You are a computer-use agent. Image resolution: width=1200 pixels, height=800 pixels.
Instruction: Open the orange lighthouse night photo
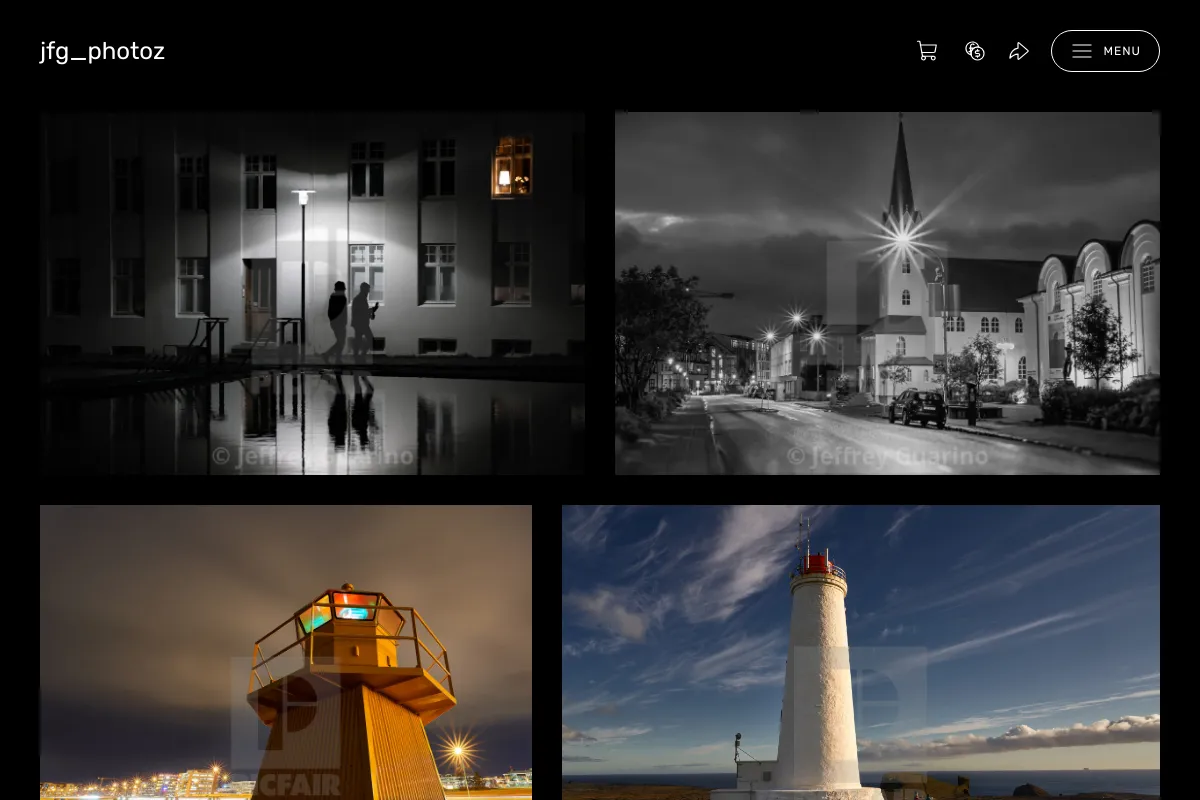tap(286, 652)
